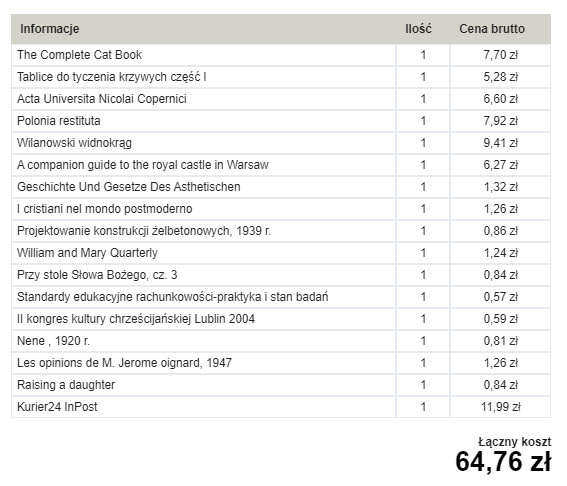
Task: Click the Ilość column header
Action: coord(418,29)
